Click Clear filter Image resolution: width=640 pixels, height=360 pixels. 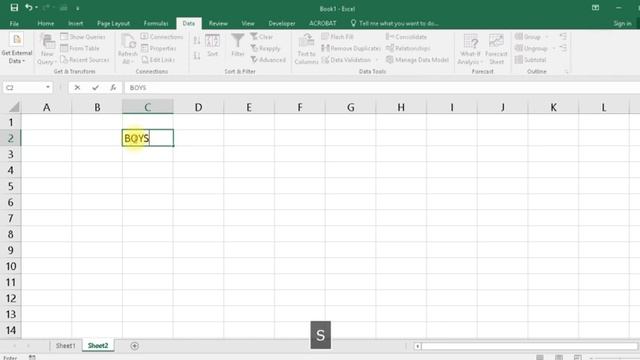(x=262, y=37)
